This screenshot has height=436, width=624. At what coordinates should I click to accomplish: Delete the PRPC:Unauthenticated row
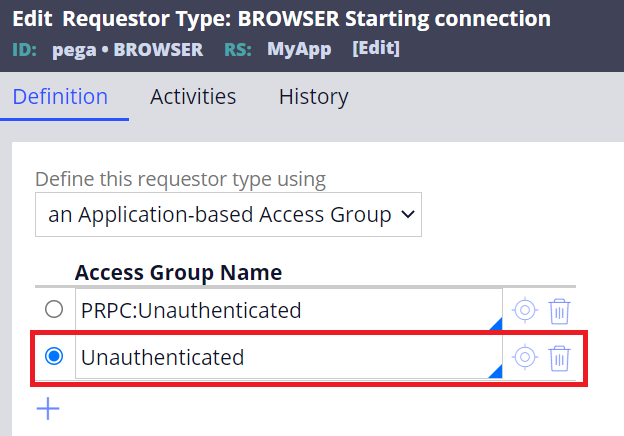(x=559, y=311)
